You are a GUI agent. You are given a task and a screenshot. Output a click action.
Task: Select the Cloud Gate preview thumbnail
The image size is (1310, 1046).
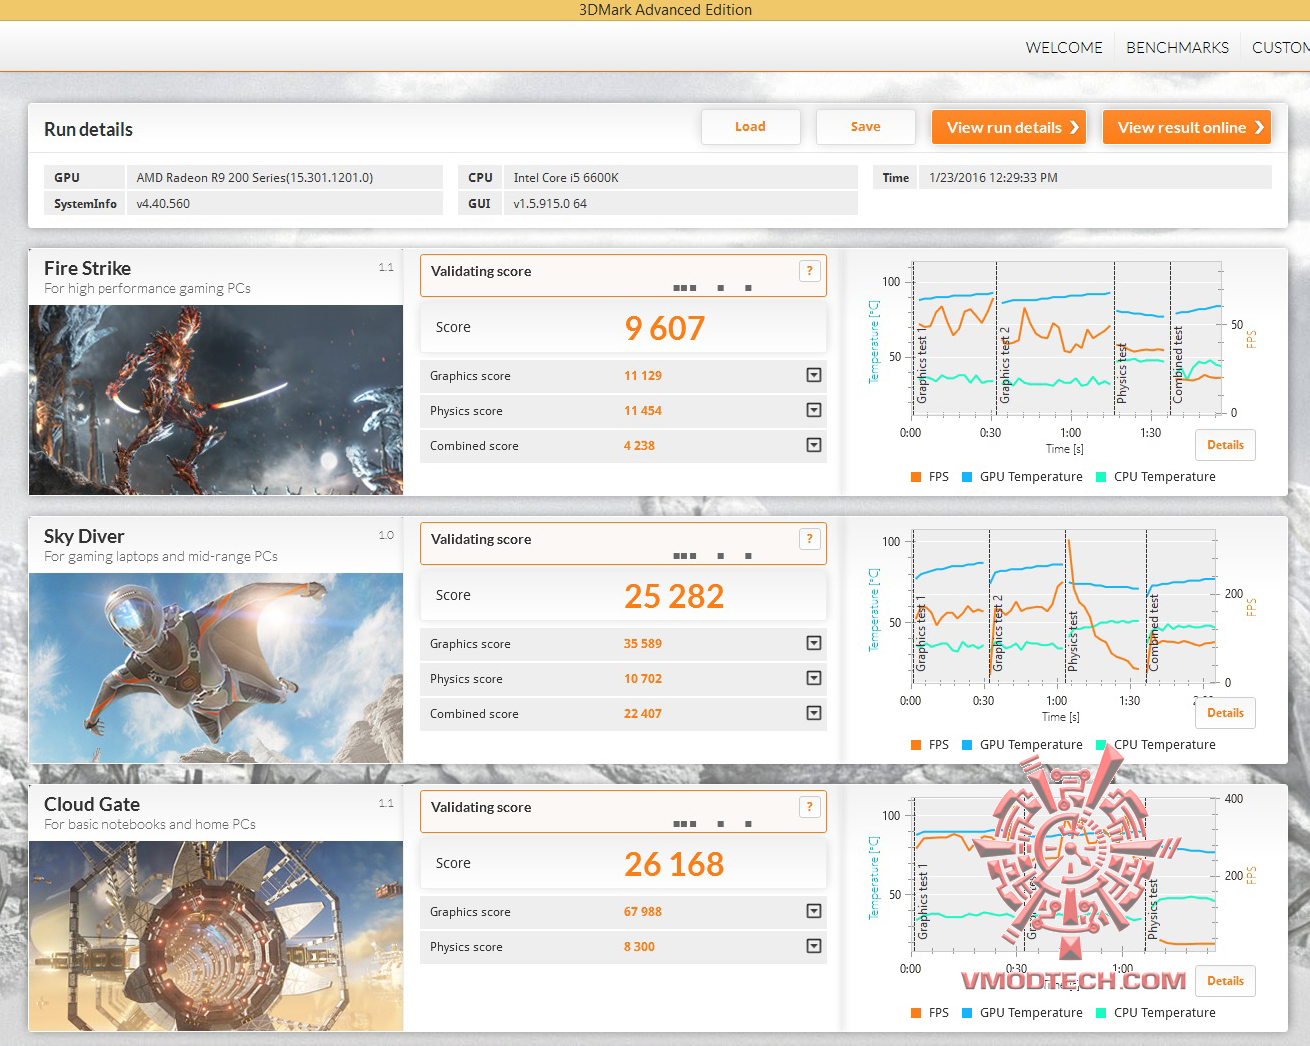coord(216,936)
